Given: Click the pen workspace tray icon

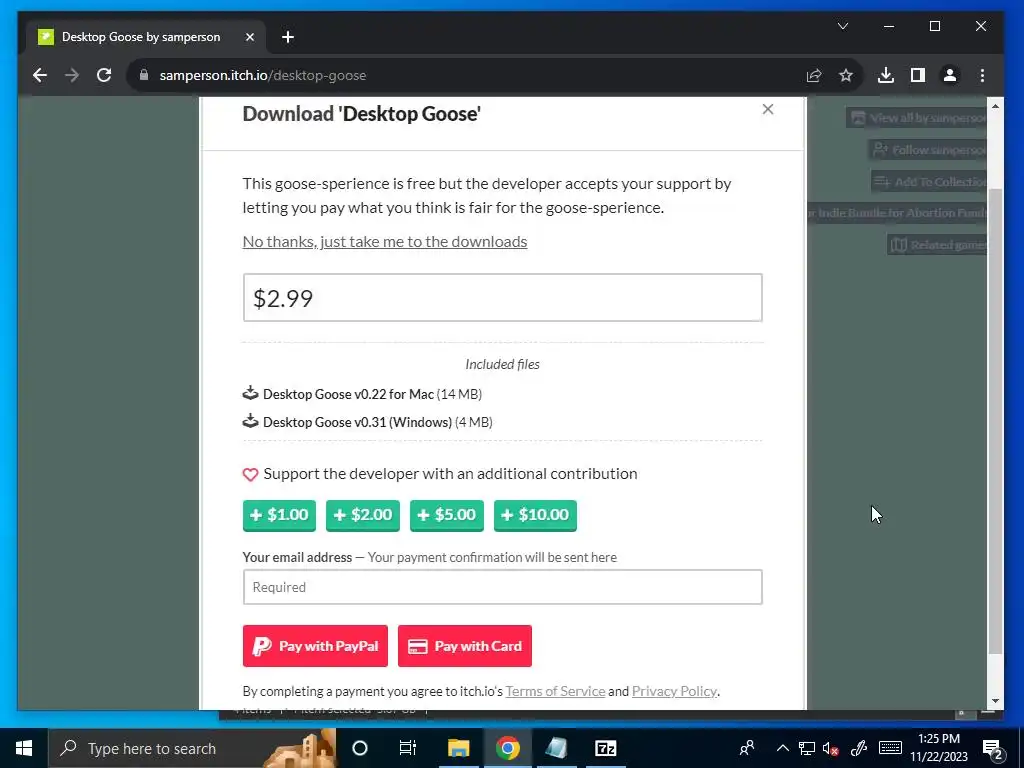Looking at the screenshot, I should pyautogui.click(x=859, y=748).
